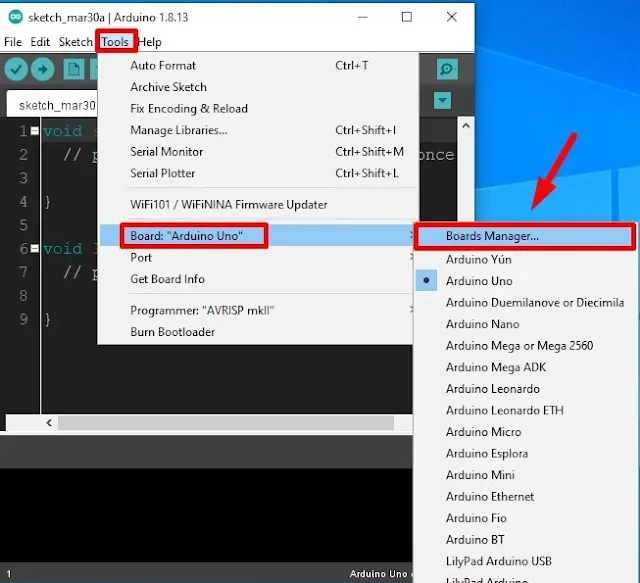Screen dimensions: 640x583
Task: Expand the Port submenu
Action: pyautogui.click(x=256, y=258)
